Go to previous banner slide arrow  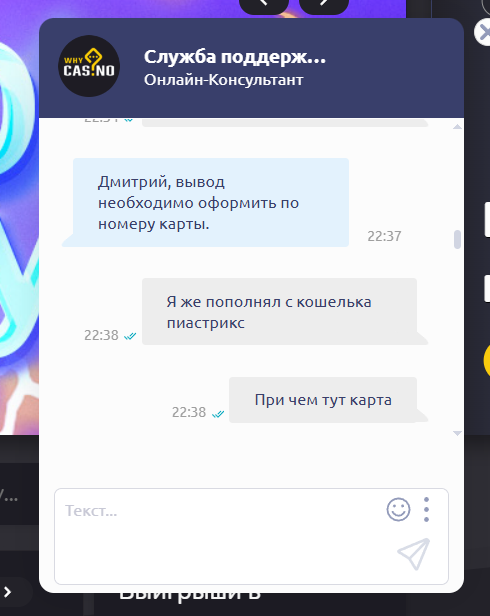point(264,6)
